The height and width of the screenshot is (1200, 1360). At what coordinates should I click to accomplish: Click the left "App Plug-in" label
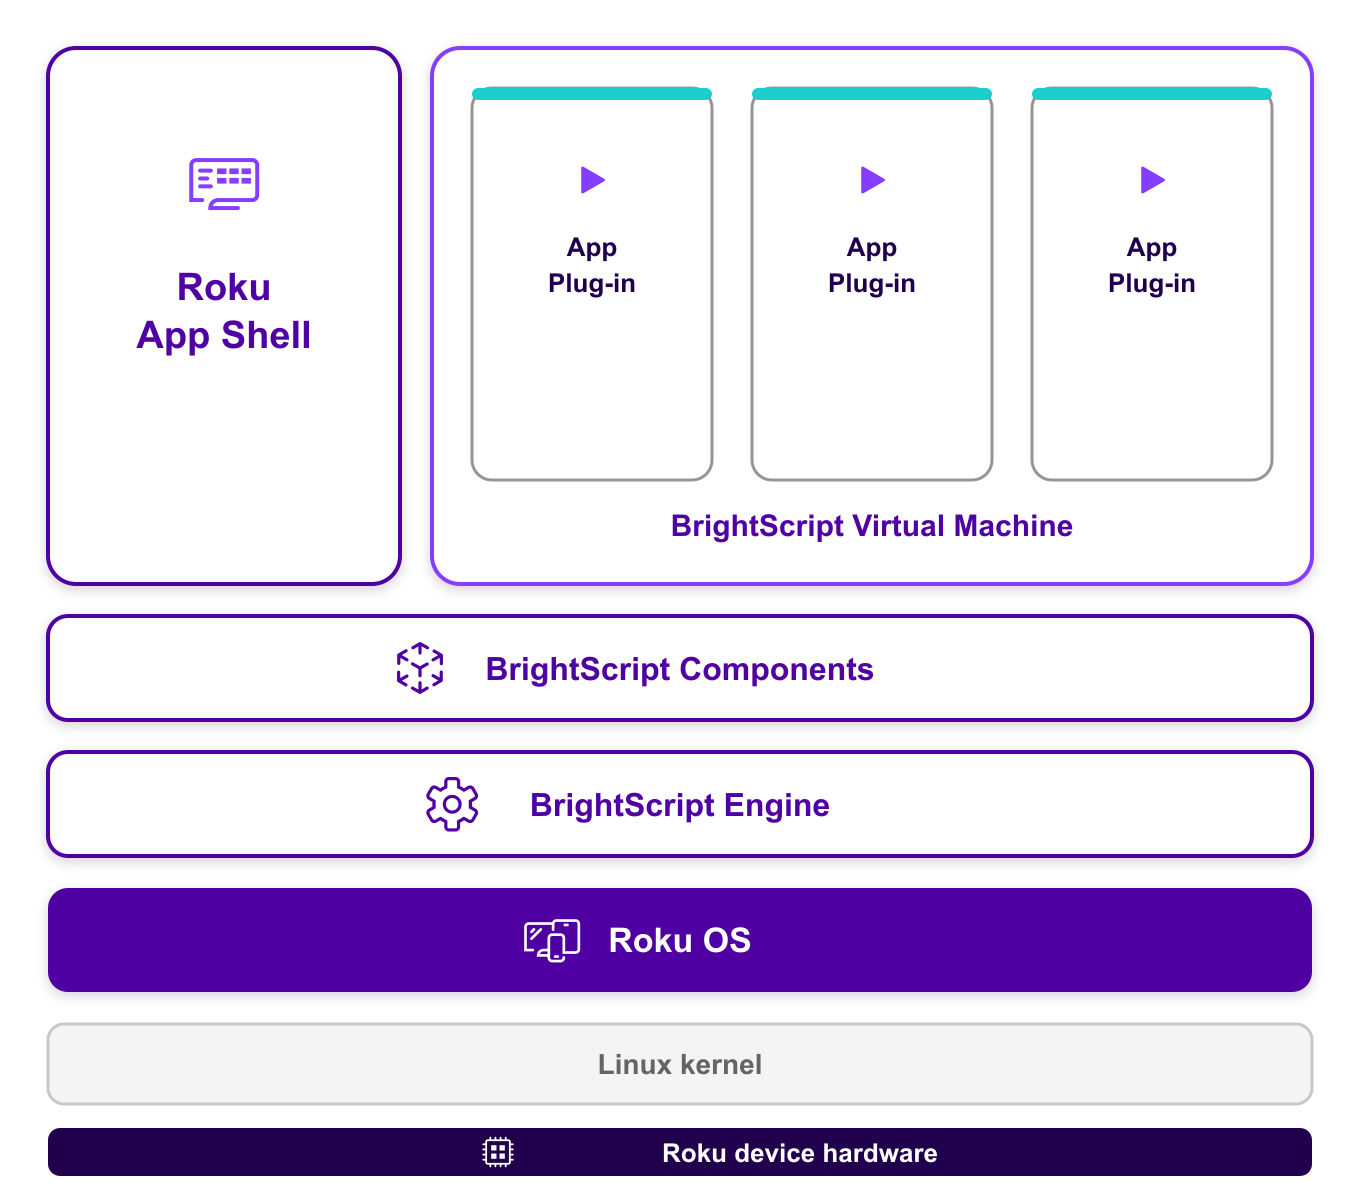592,265
